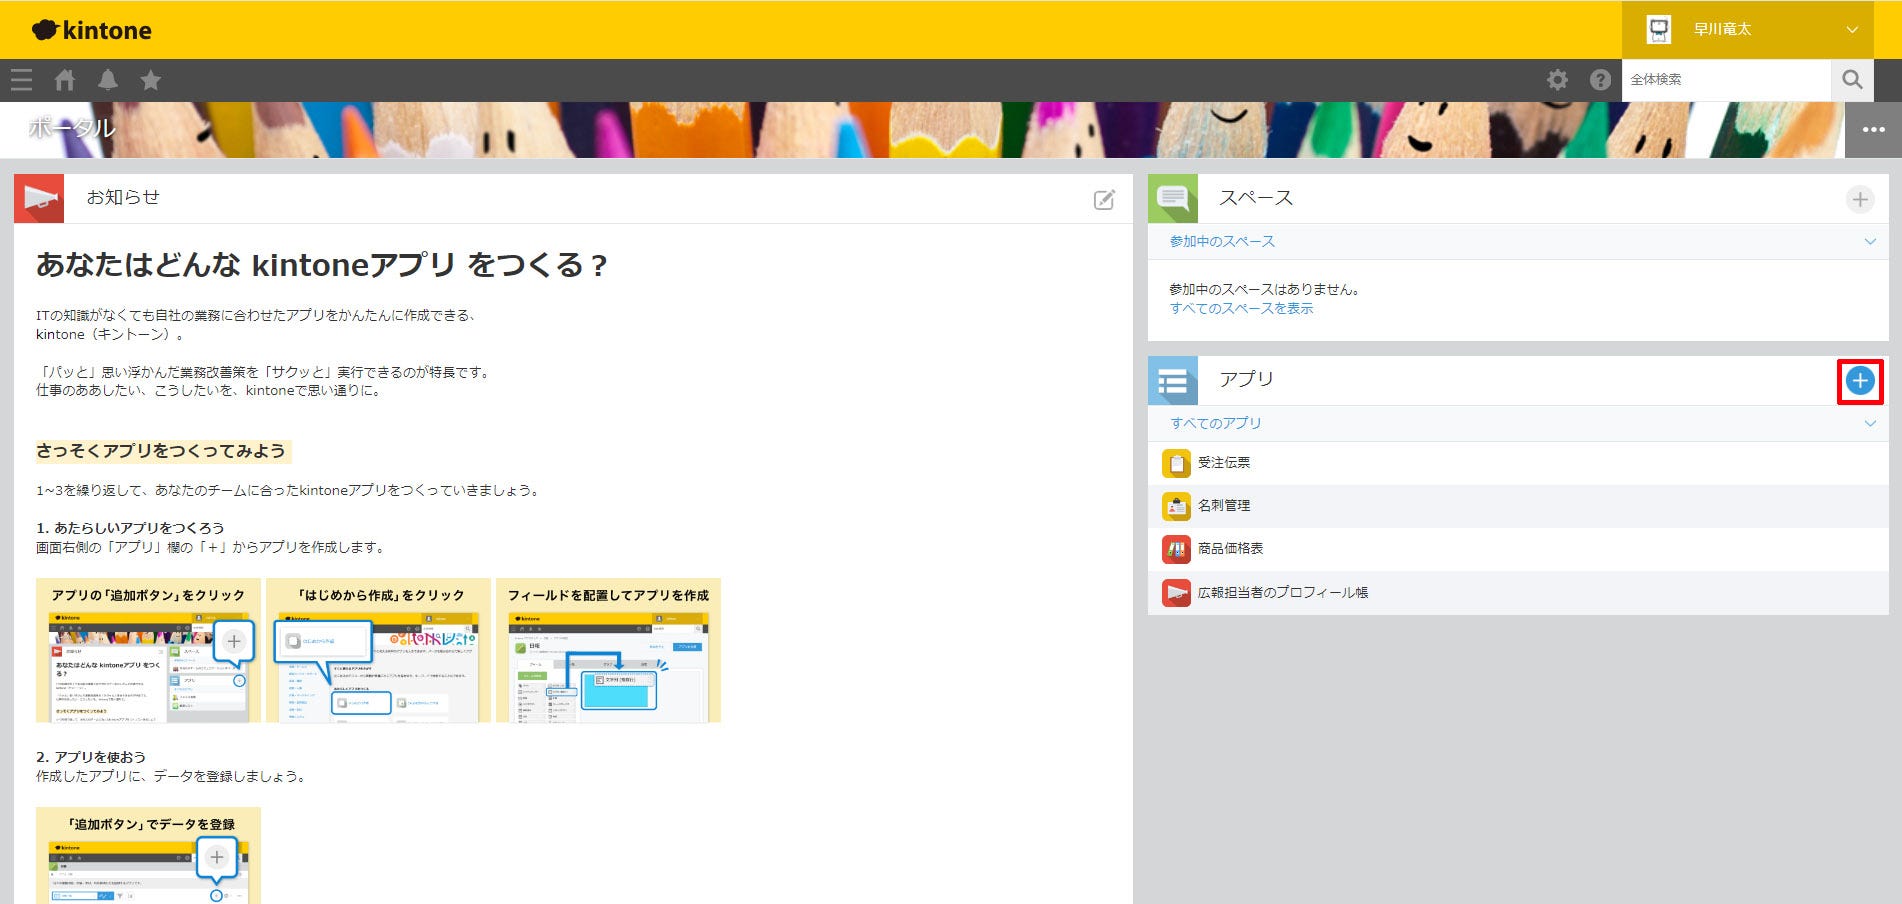The image size is (1902, 904).
Task: Expand the 参加中のスペース dropdown
Action: tap(1518, 241)
